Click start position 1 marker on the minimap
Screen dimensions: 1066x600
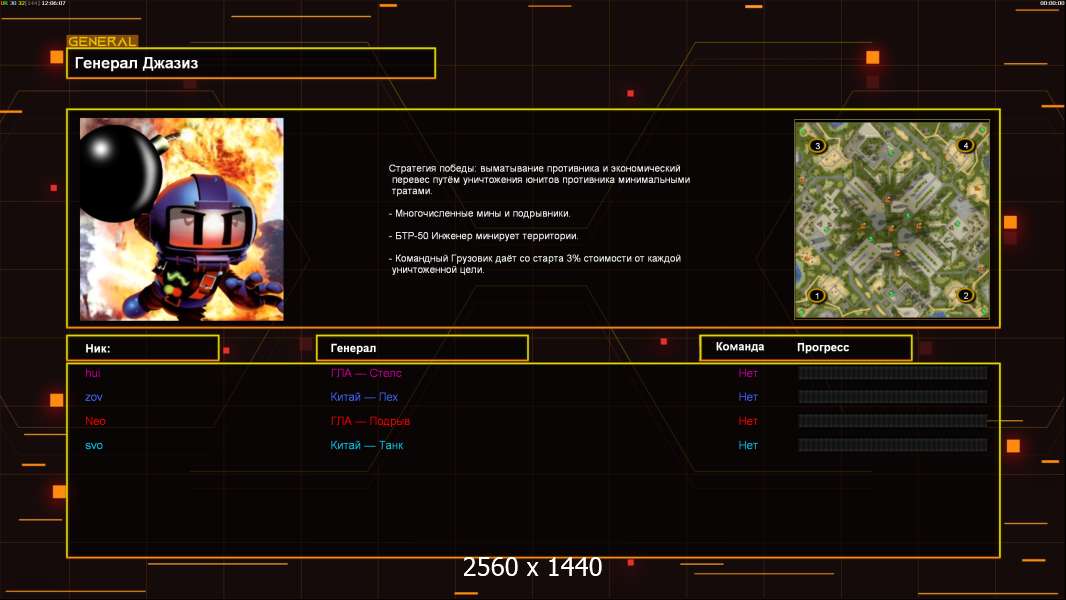point(817,295)
